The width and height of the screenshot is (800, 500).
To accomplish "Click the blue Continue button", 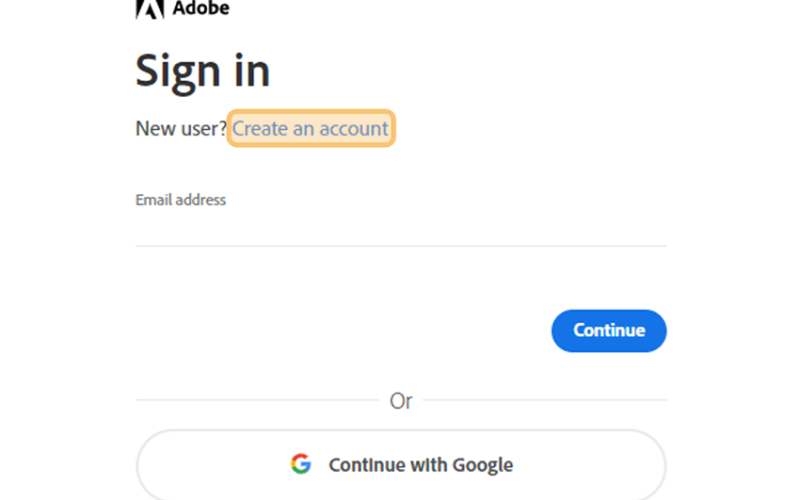I will coord(609,331).
